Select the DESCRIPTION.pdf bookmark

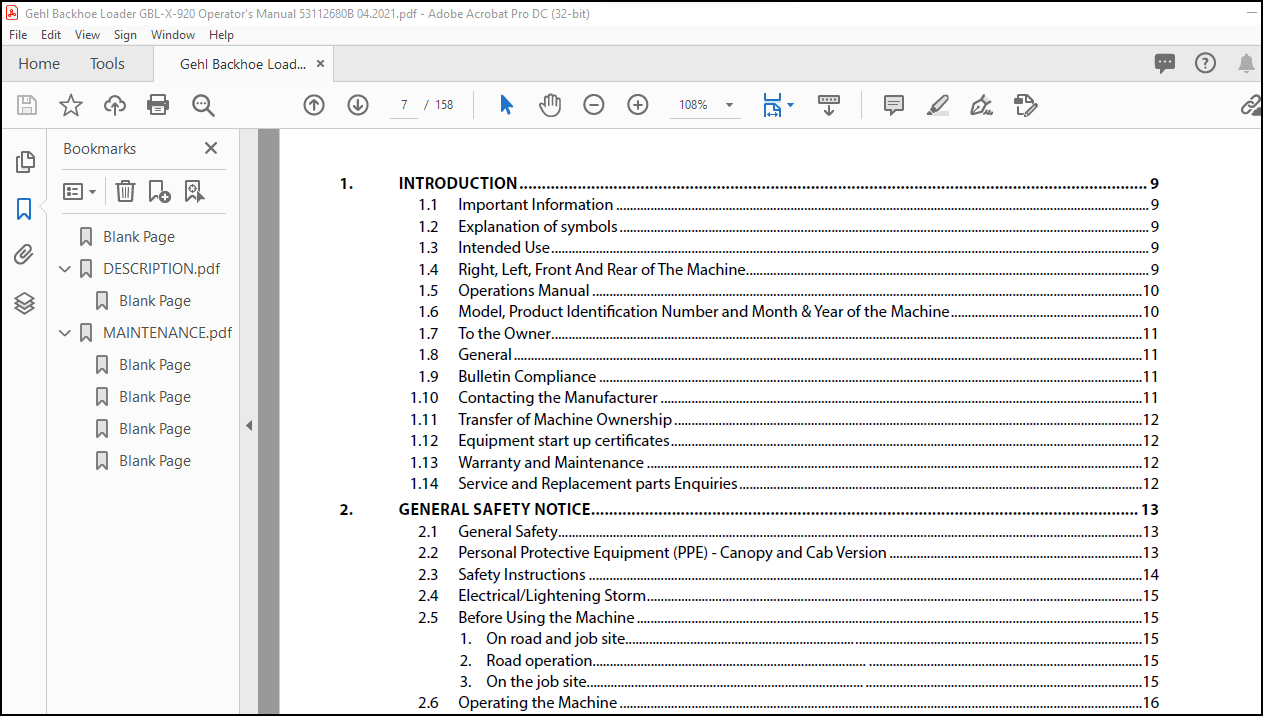162,269
